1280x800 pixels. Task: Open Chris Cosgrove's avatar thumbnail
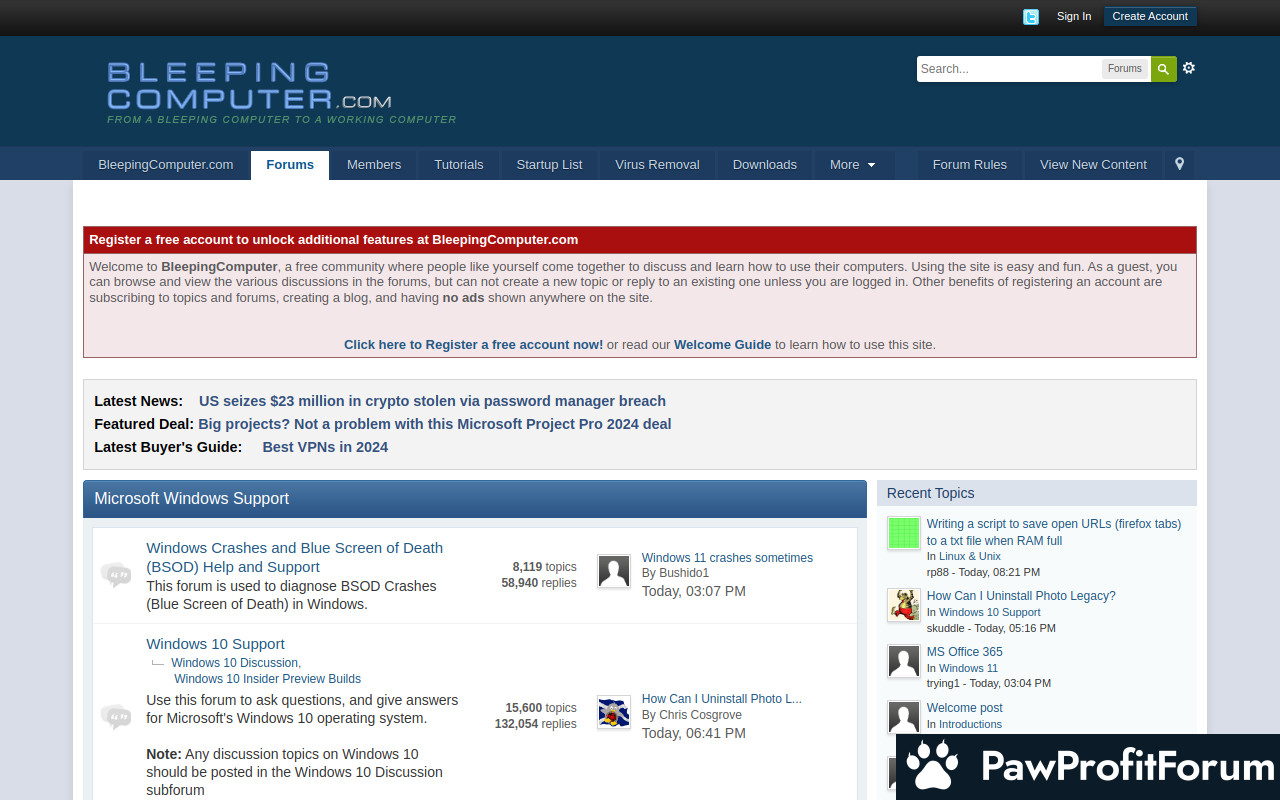click(614, 712)
